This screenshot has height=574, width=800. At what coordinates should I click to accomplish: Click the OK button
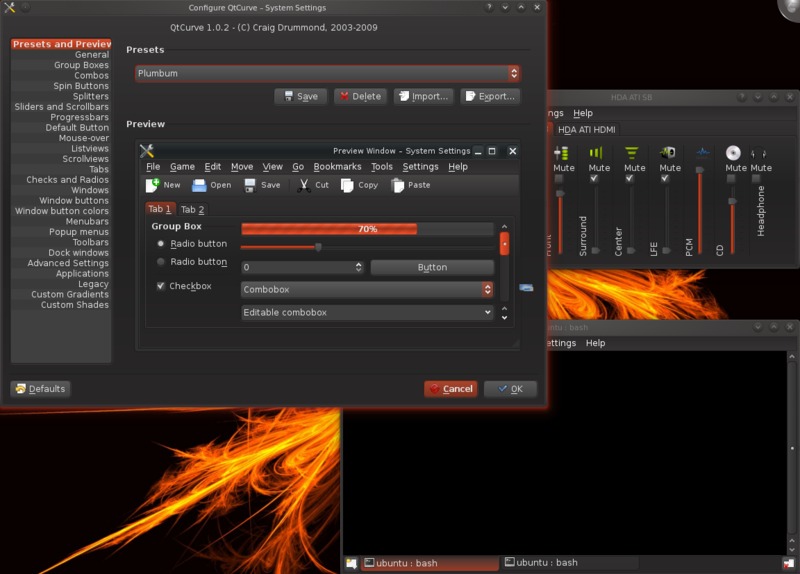pos(510,389)
